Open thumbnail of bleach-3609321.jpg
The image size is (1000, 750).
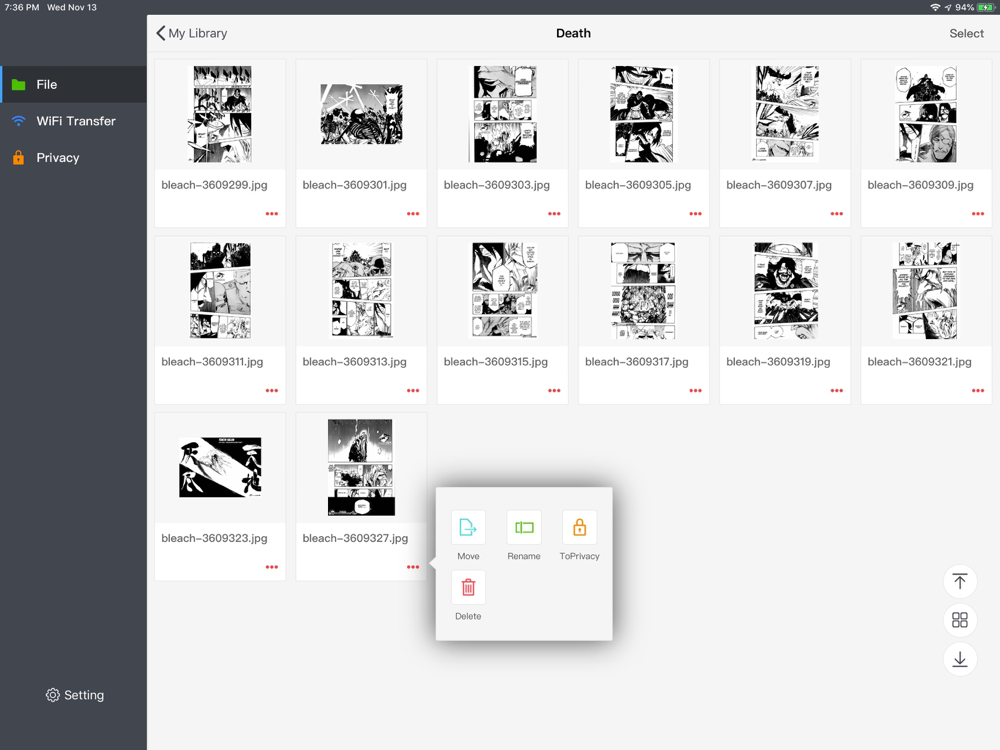click(x=926, y=291)
